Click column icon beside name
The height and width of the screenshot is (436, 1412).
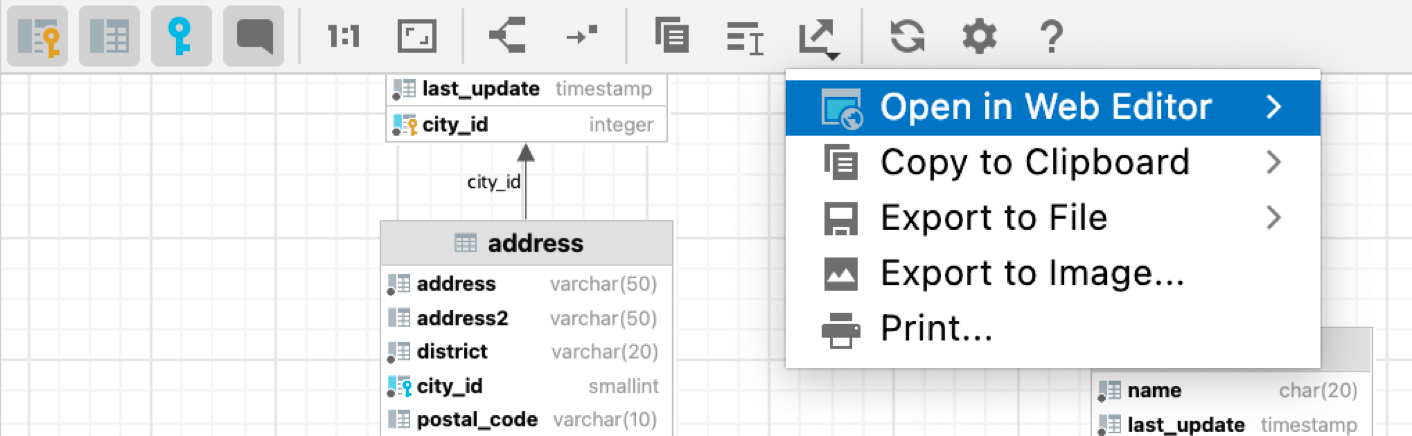point(1109,391)
